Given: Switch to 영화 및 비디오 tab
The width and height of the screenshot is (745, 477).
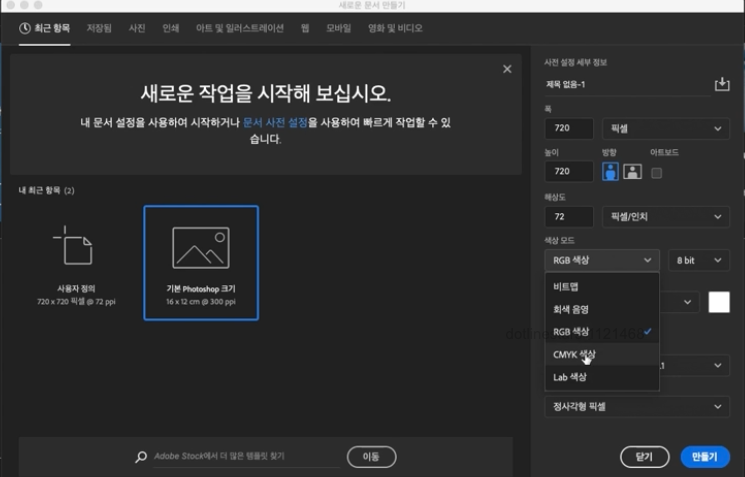Looking at the screenshot, I should coord(395,29).
